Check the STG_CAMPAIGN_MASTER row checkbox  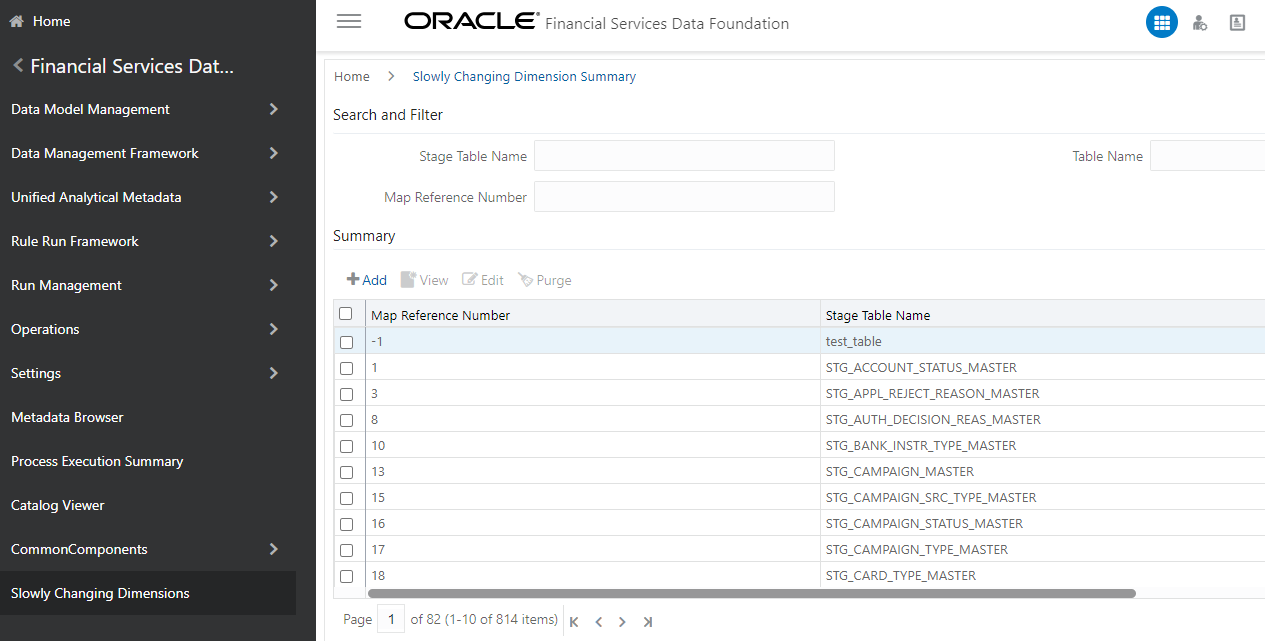(347, 472)
